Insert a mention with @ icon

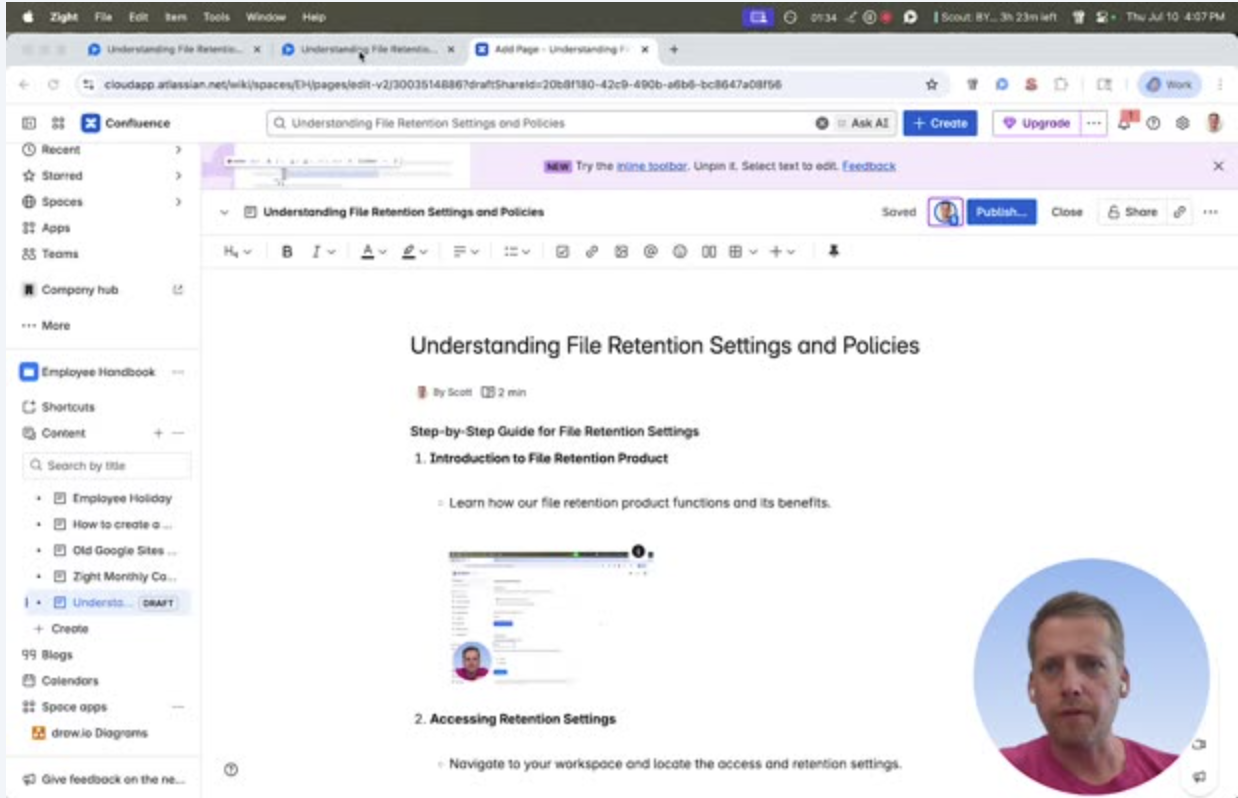click(650, 252)
